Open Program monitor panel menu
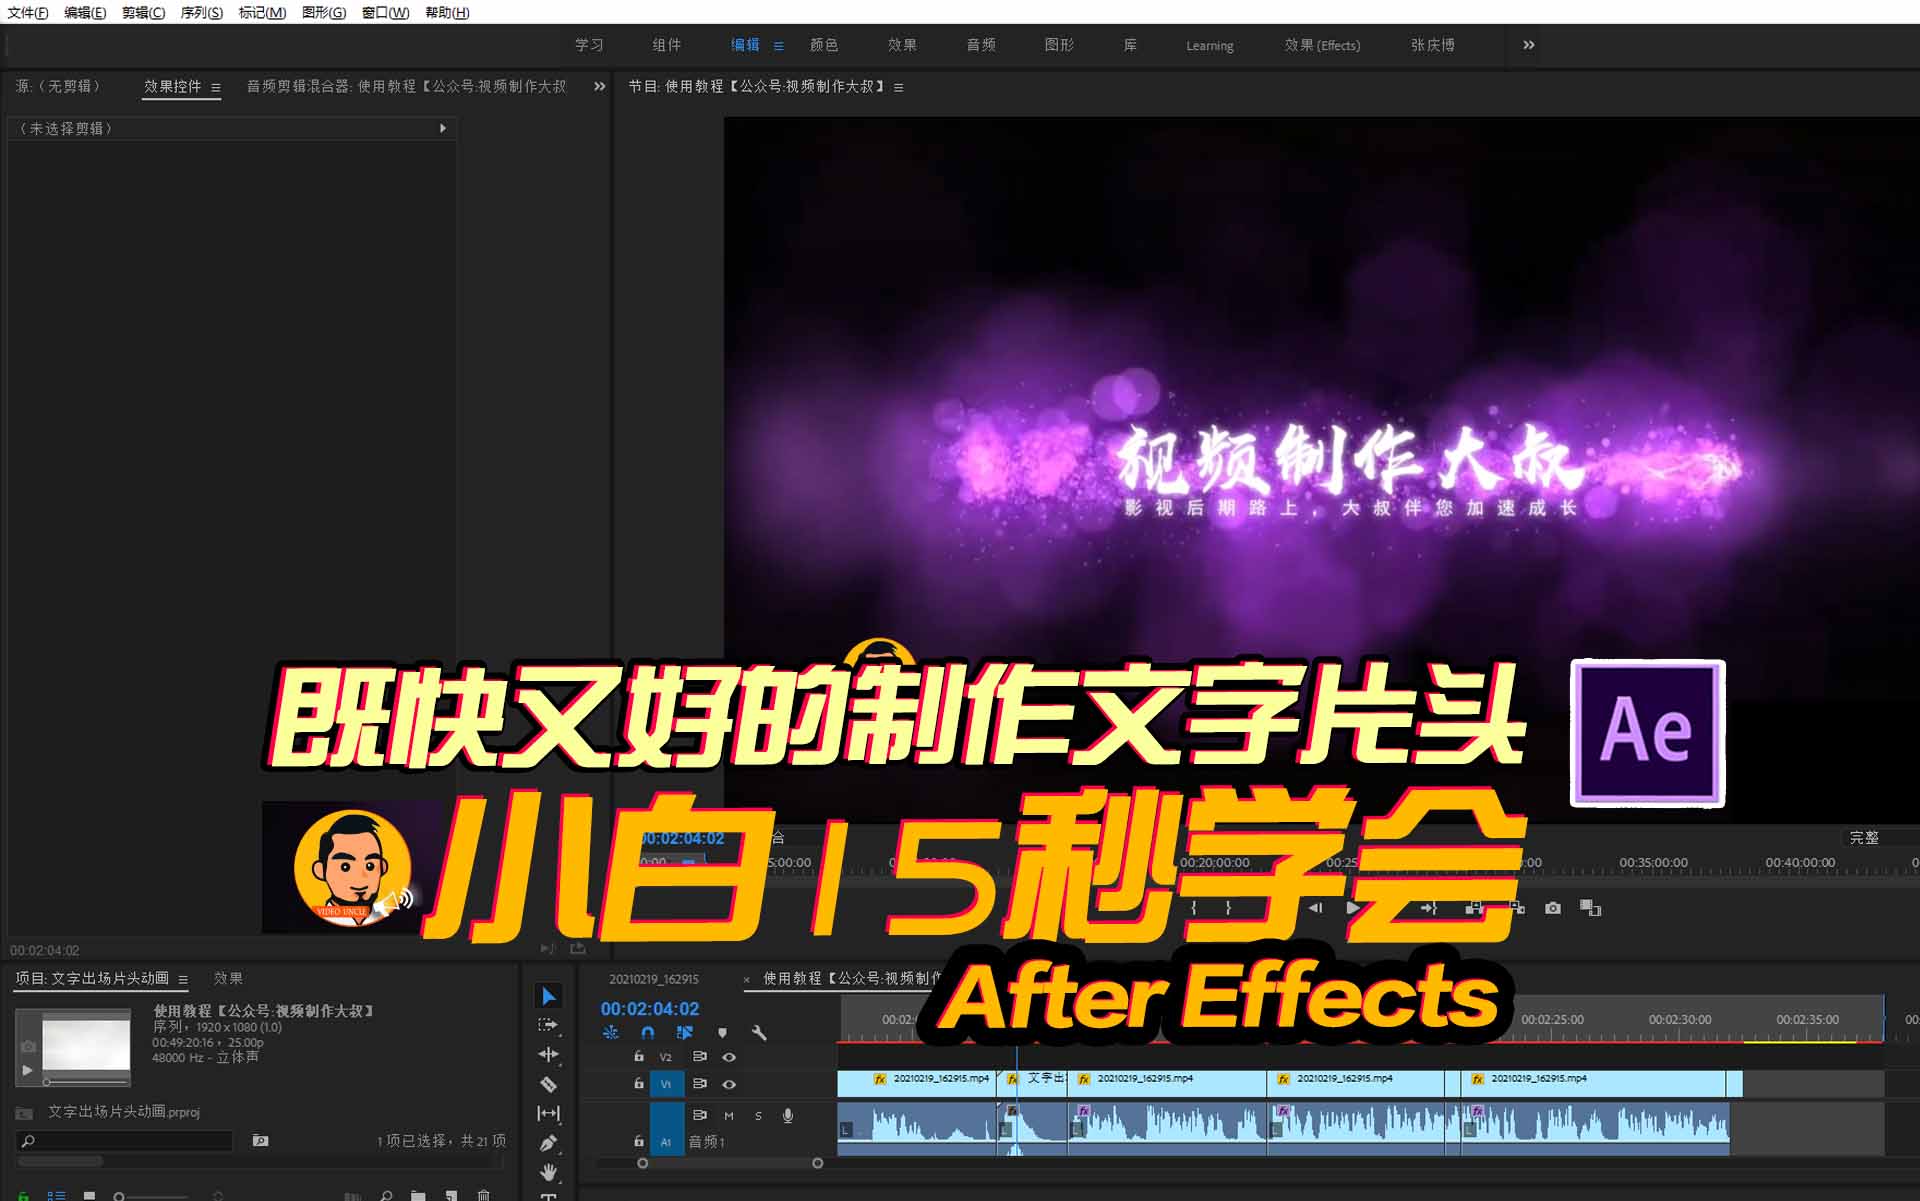 [x=899, y=87]
